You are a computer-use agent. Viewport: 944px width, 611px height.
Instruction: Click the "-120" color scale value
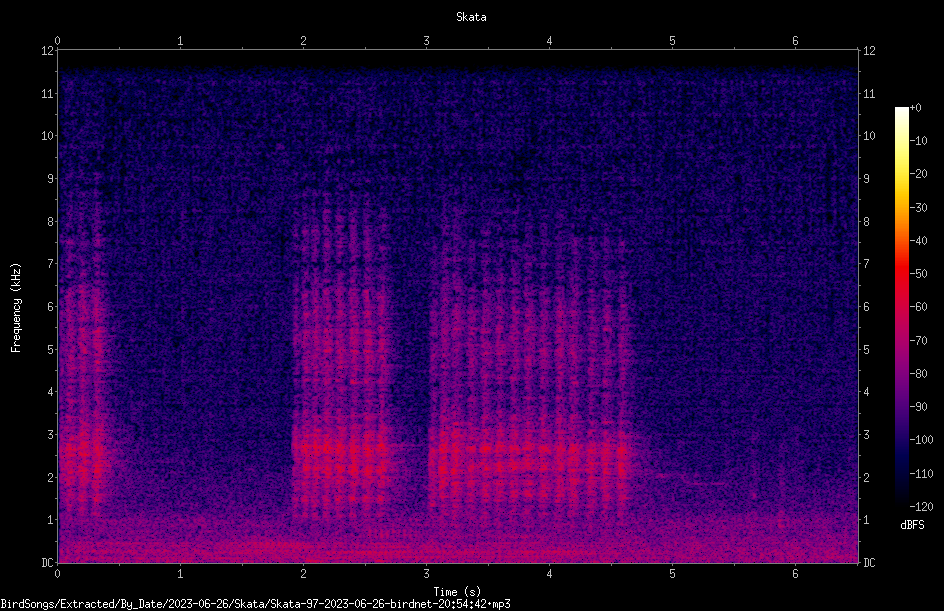pyautogui.click(x=921, y=507)
